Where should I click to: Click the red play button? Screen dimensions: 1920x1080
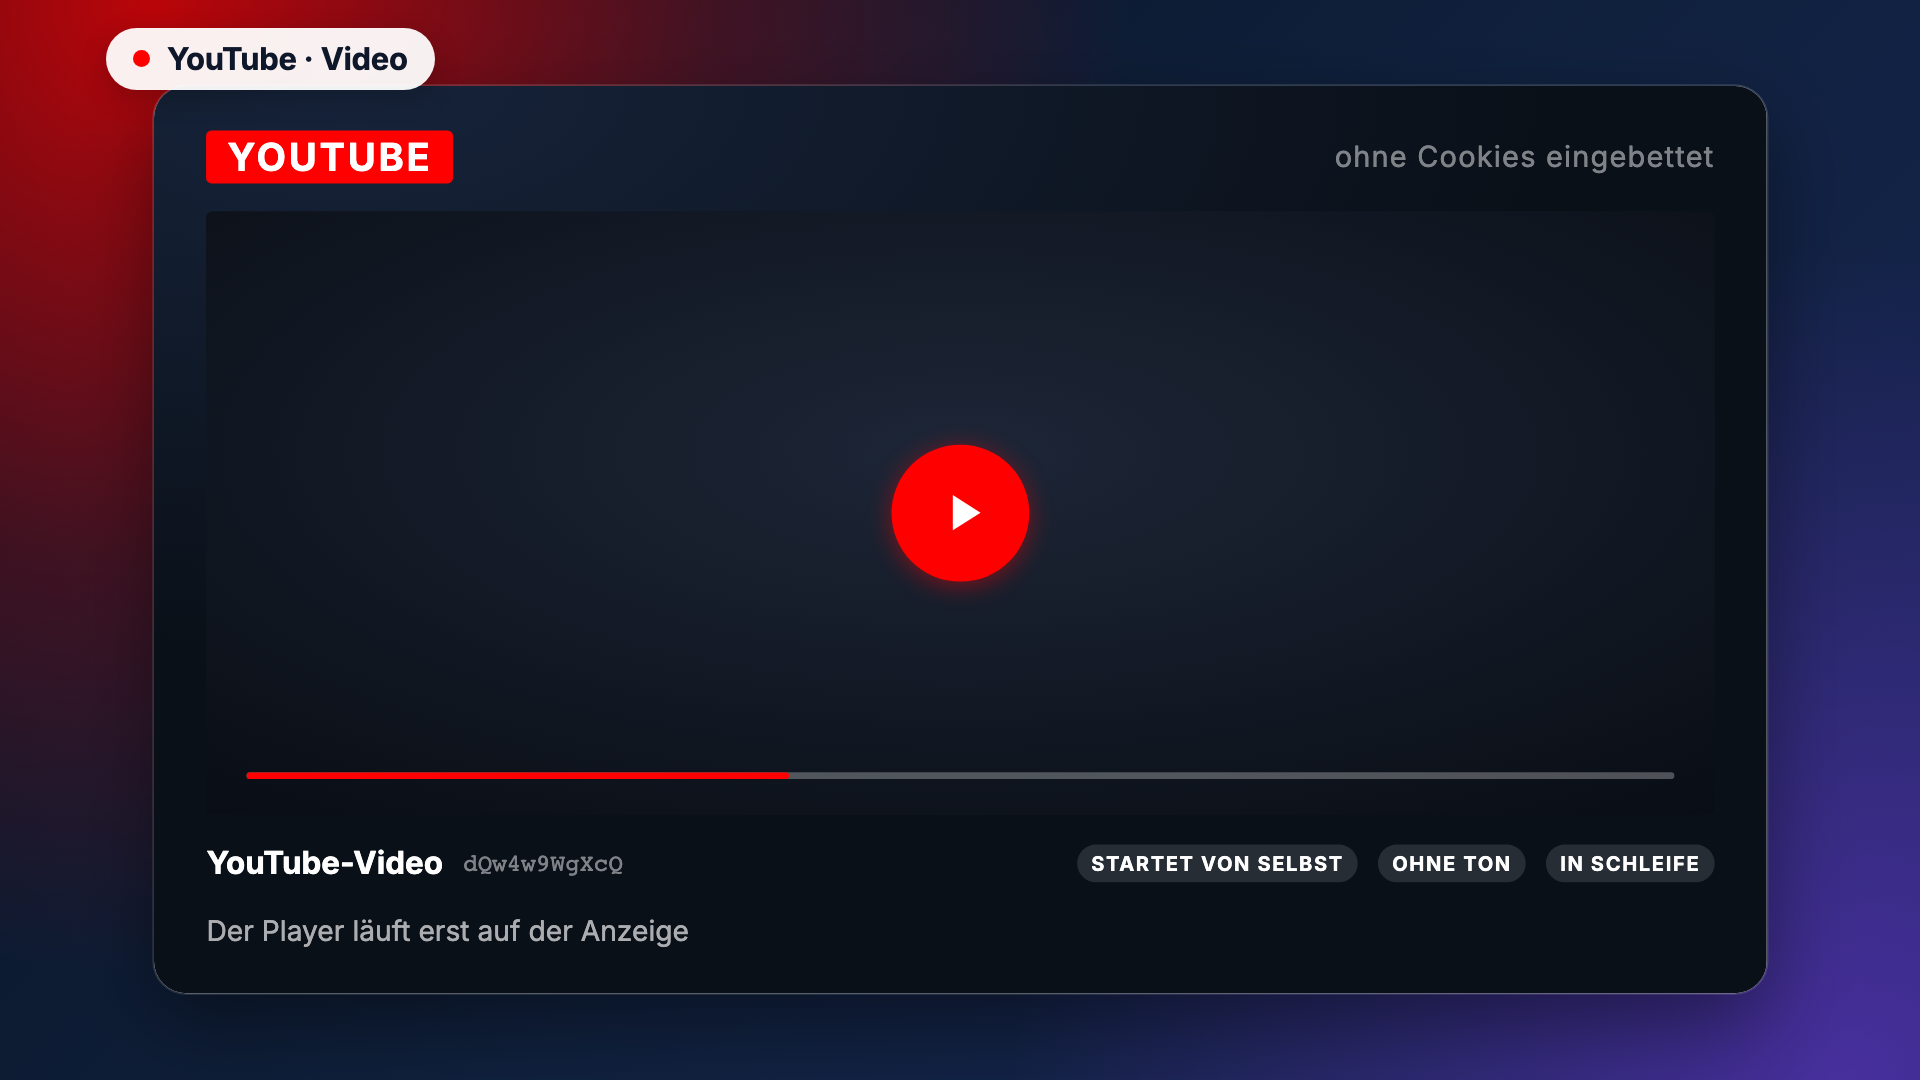tap(960, 513)
